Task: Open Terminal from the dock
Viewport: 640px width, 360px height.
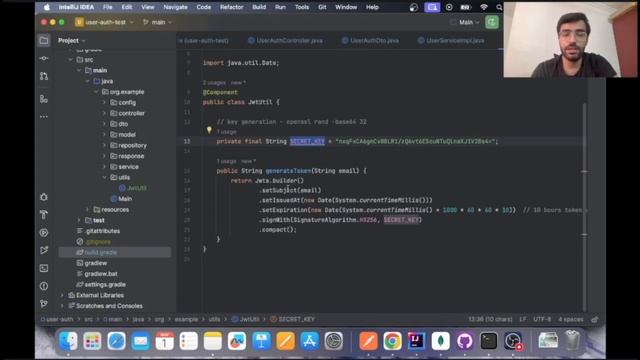Action: 489,341
